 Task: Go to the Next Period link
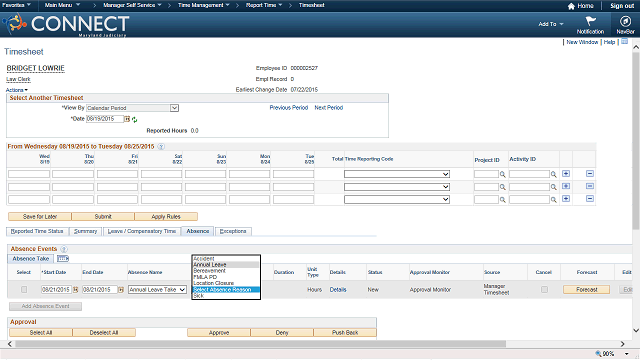click(x=329, y=108)
